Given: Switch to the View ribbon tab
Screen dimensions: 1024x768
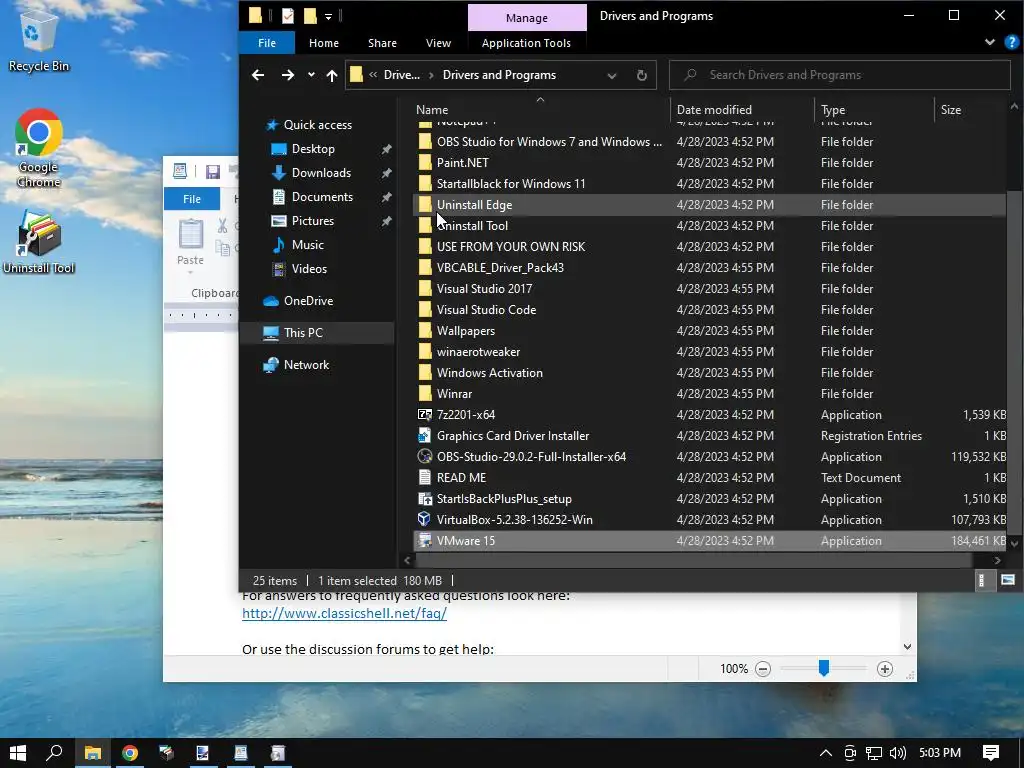Looking at the screenshot, I should click(438, 43).
